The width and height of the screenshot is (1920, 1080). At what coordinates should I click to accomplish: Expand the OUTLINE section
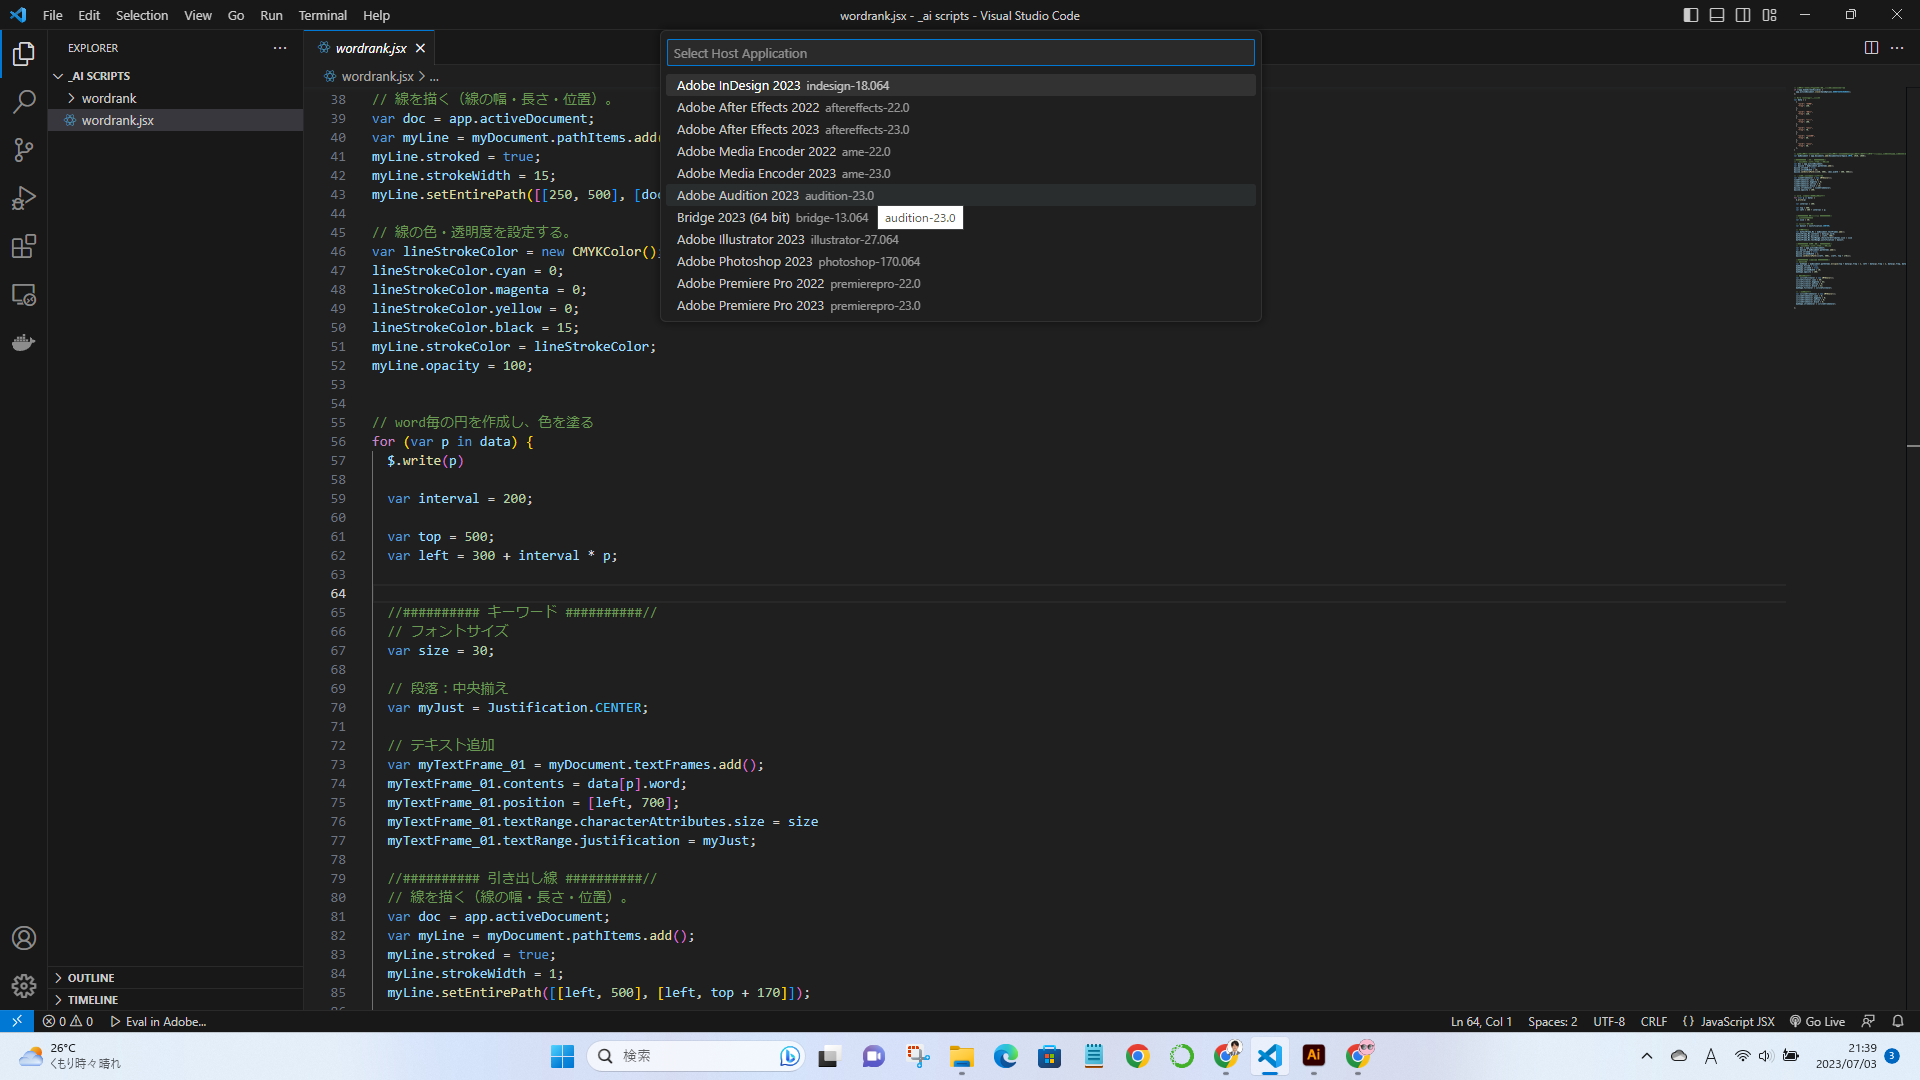[x=90, y=978]
